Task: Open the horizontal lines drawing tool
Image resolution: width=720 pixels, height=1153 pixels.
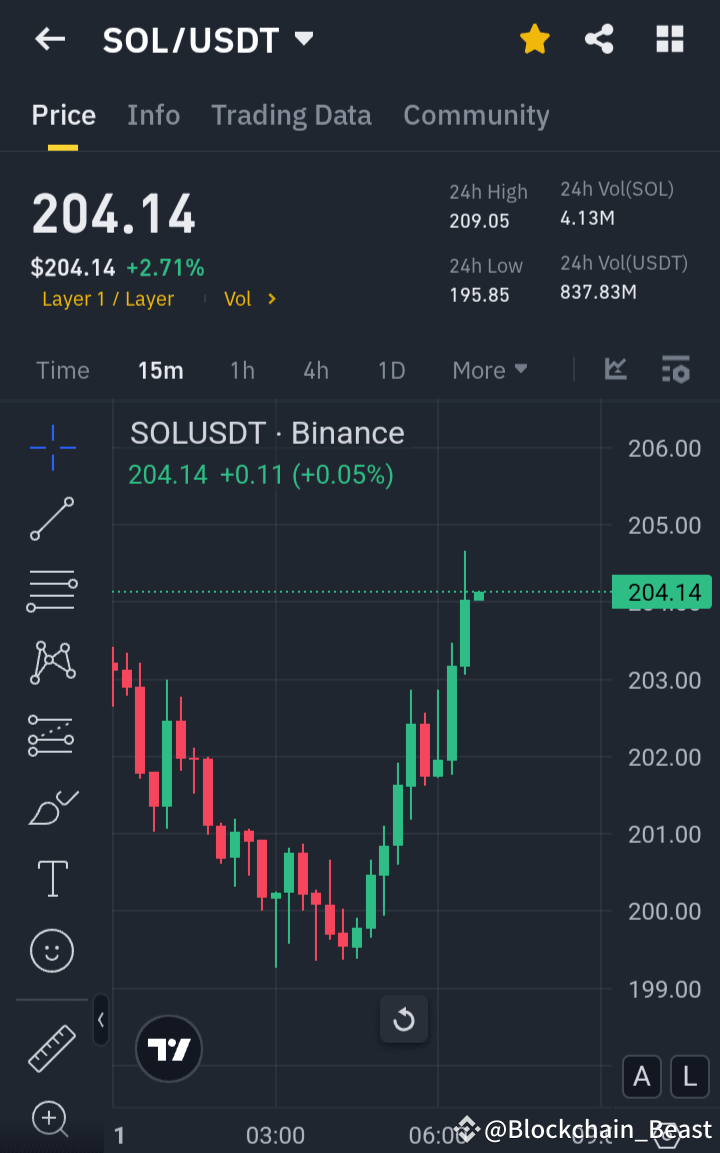Action: tap(51, 590)
